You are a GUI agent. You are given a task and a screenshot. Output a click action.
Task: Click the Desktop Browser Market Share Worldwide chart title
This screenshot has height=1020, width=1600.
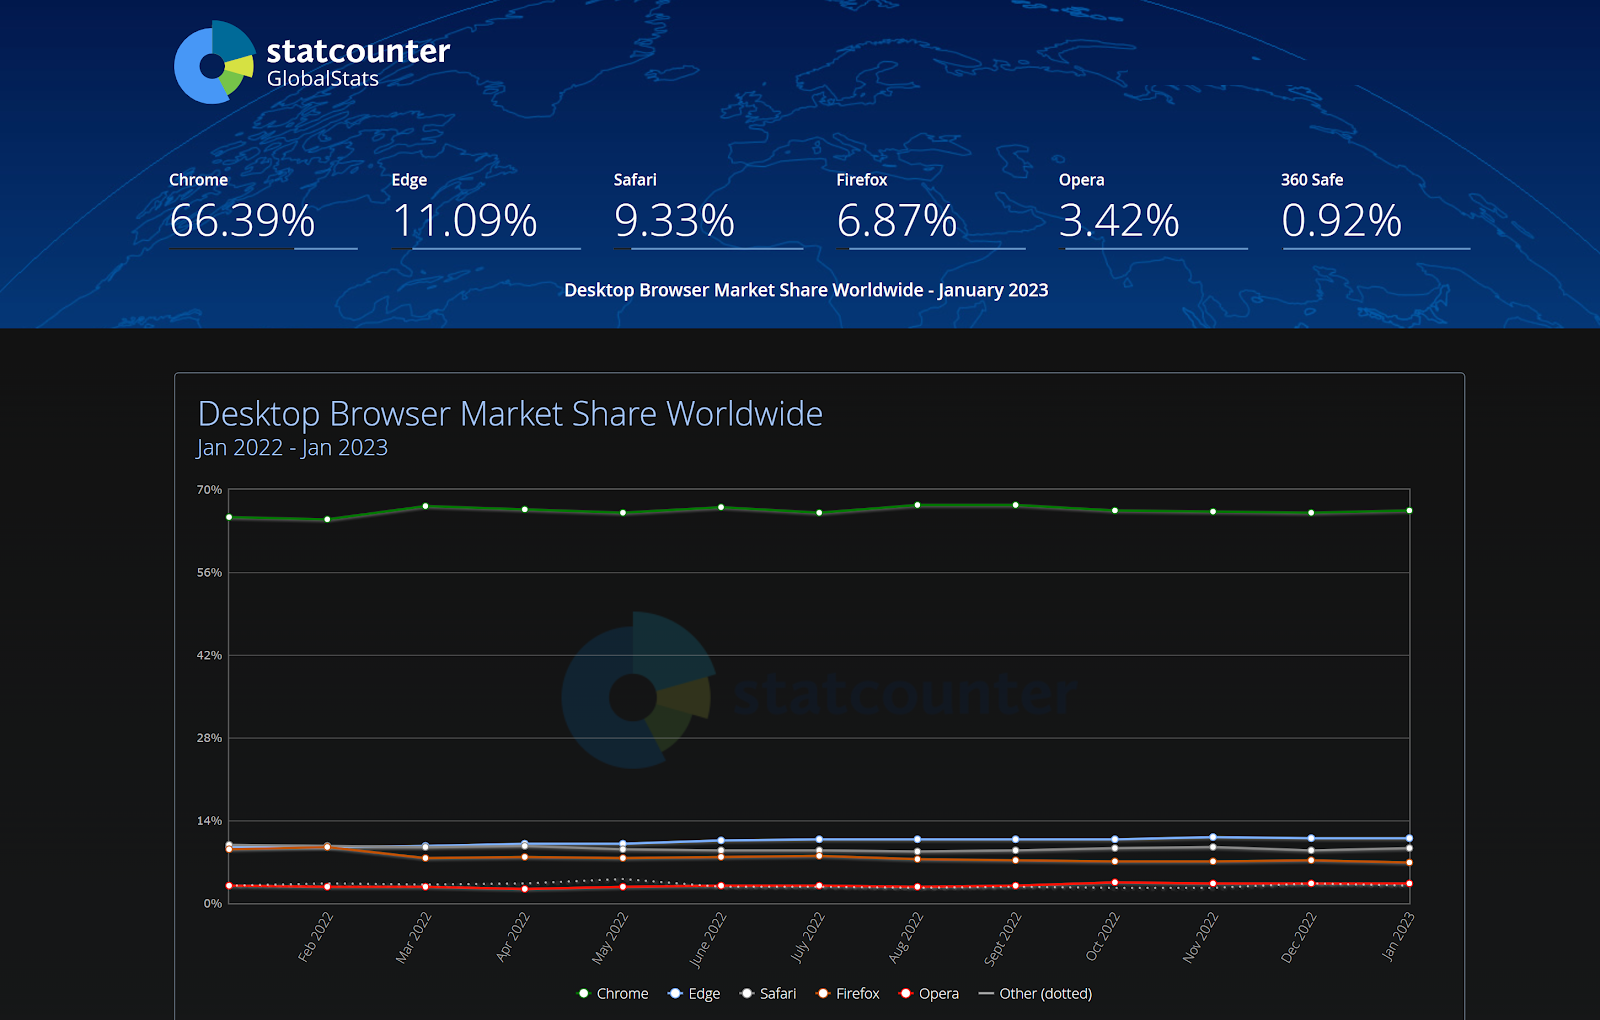(x=510, y=413)
